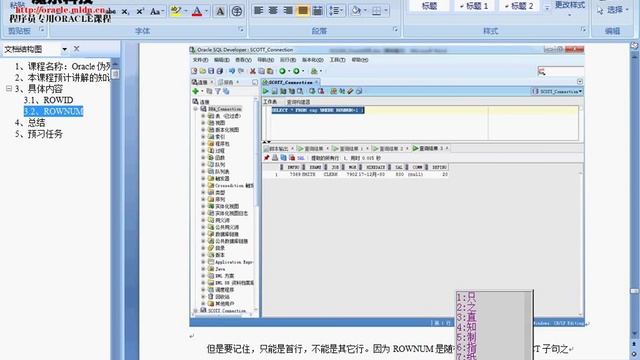The image size is (640, 360).
Task: Navigate to heading 5、预习任务
Action: click(39, 134)
